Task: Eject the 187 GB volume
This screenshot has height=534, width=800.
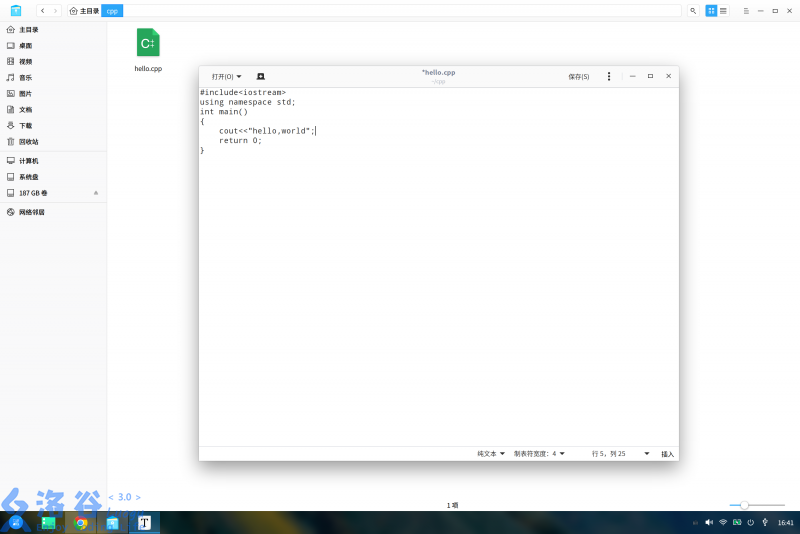Action: (96, 192)
